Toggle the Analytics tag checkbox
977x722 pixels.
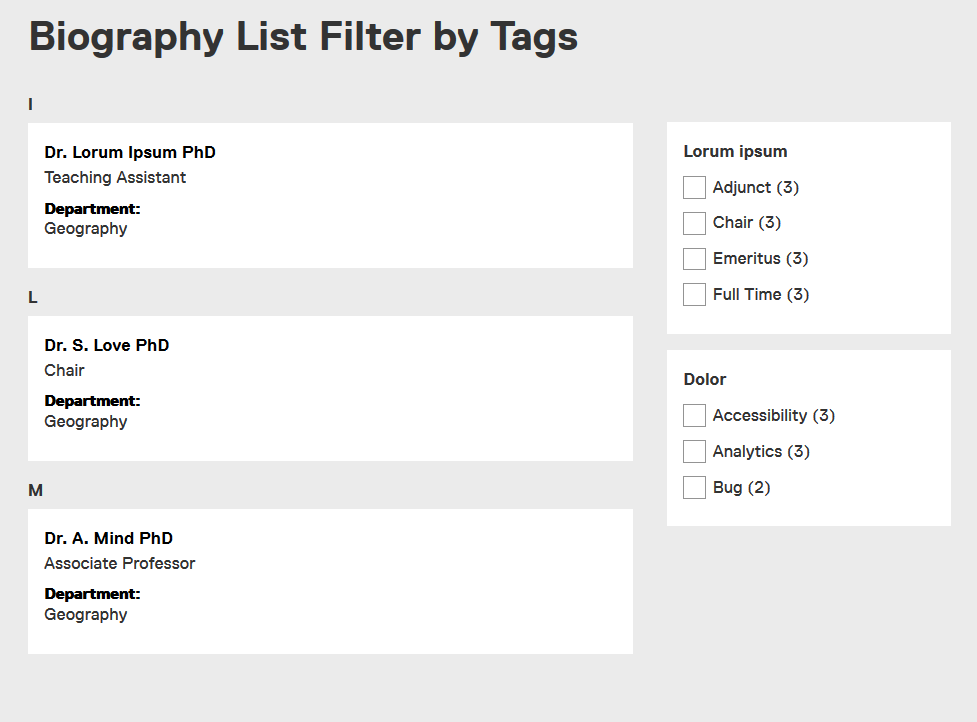(x=694, y=452)
